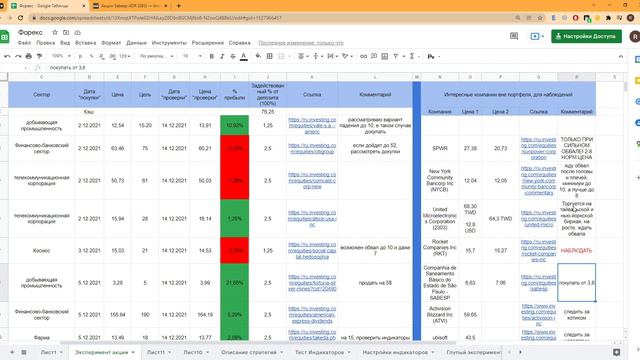Switch to the Тест Индикаторов sheet tab
This screenshot has height=360, width=640.
coord(322,352)
